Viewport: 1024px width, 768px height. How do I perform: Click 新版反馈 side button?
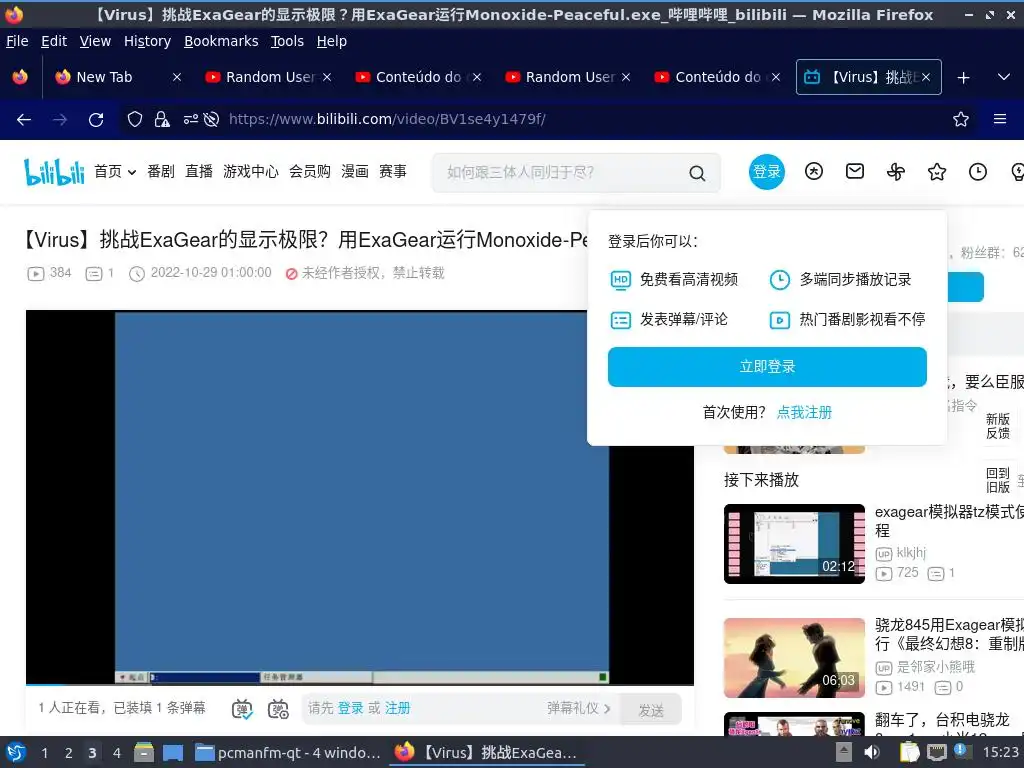[x=998, y=426]
